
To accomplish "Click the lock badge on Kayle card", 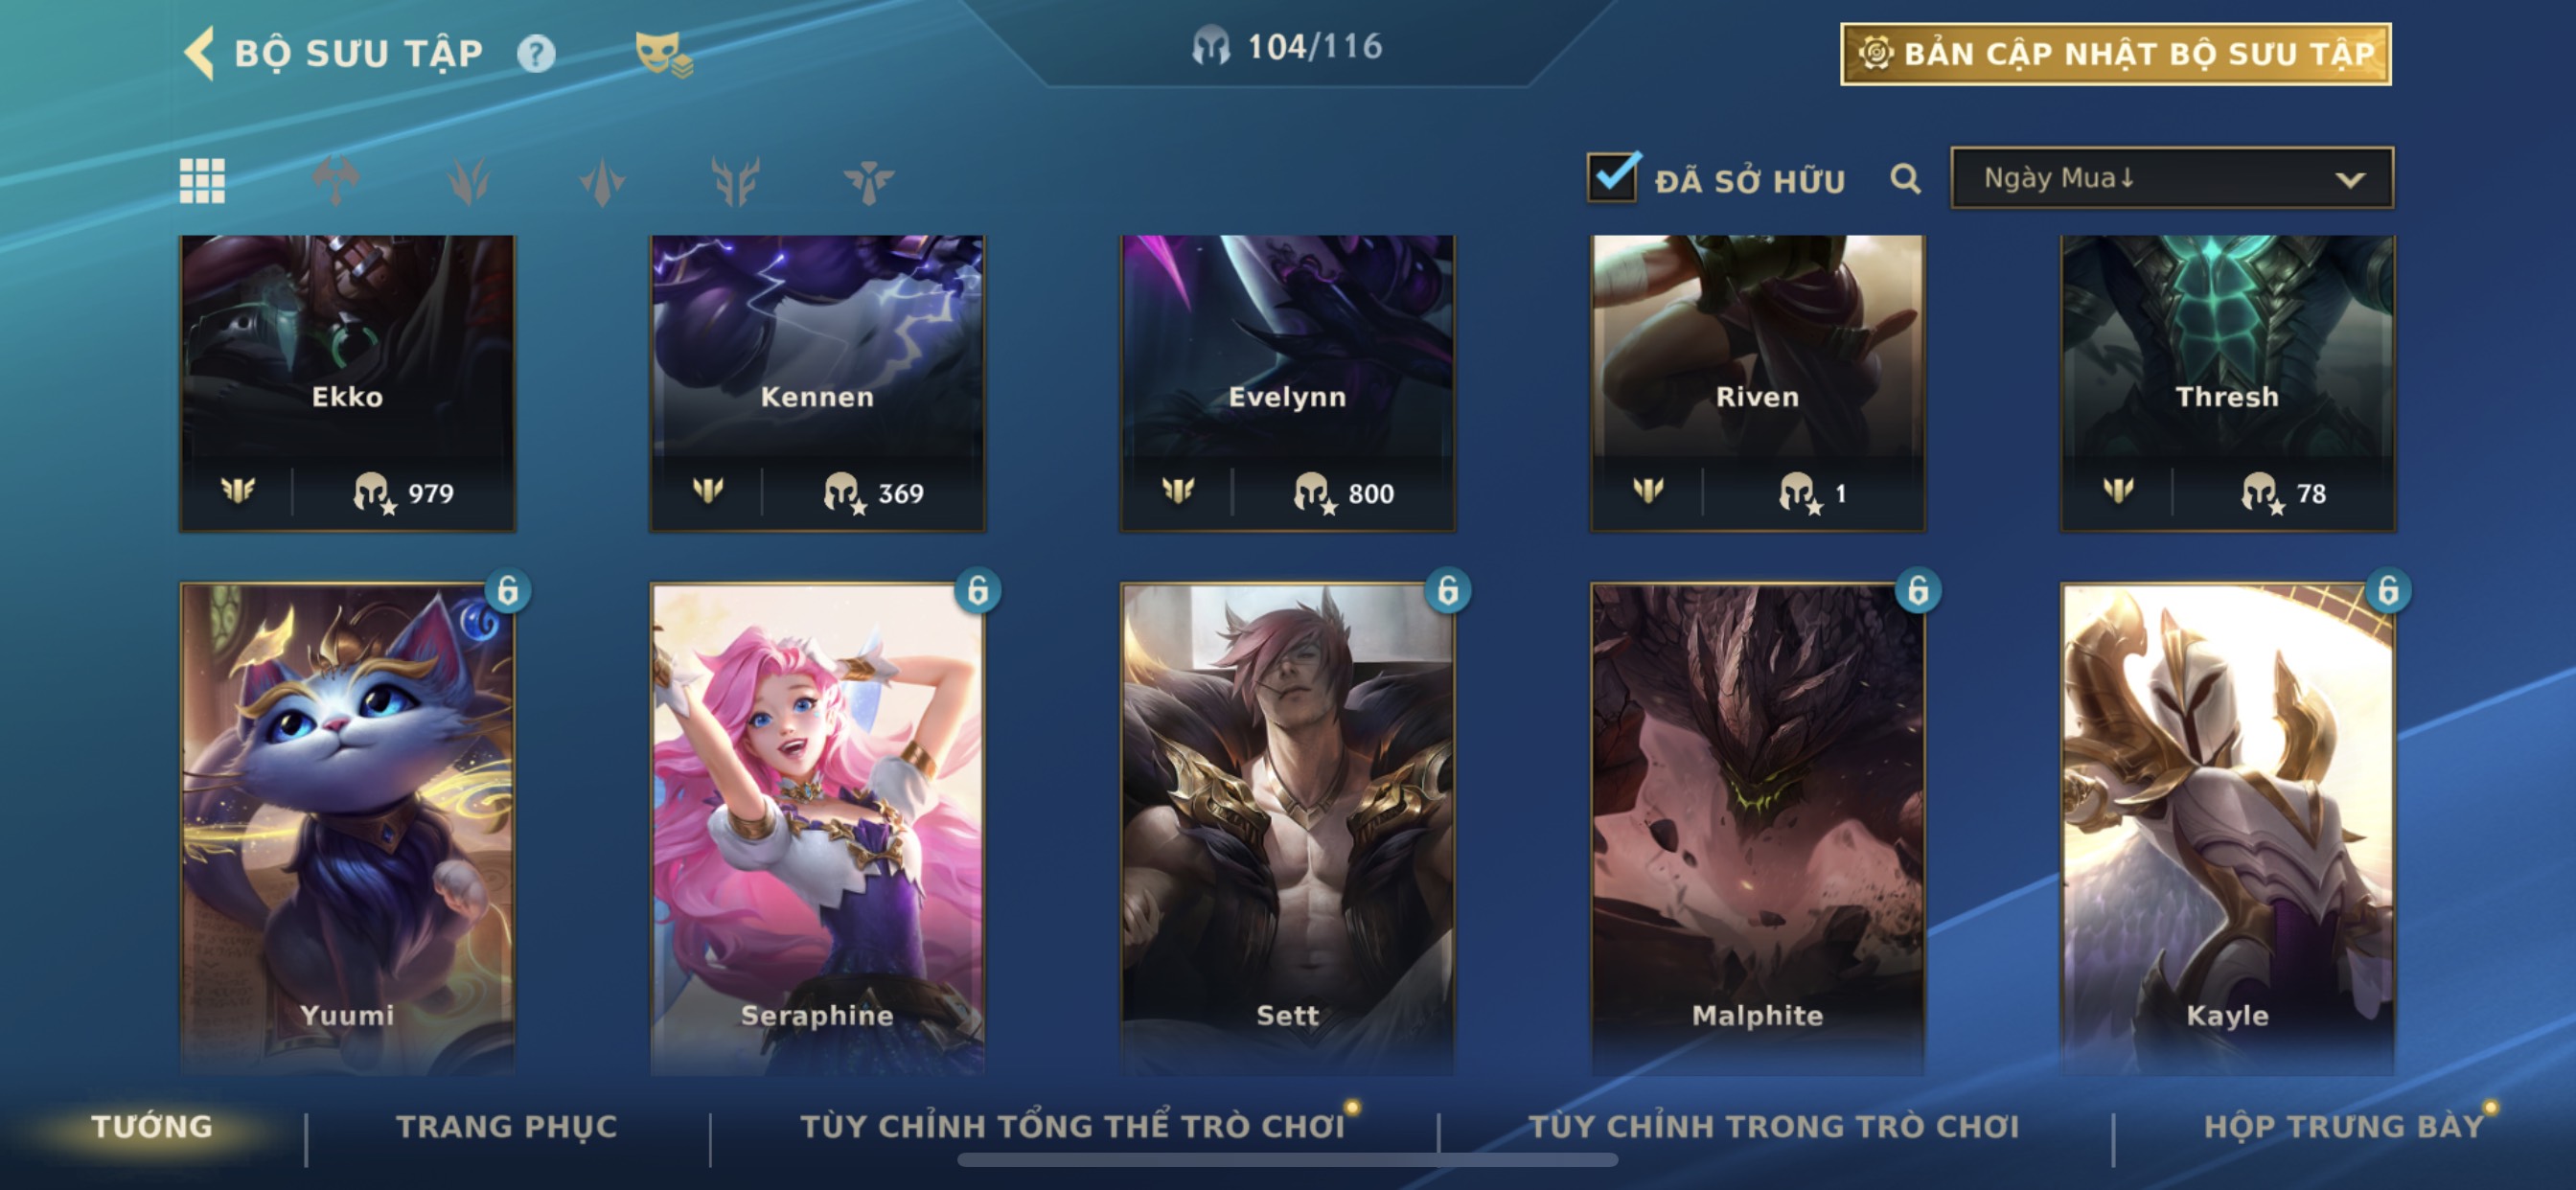I will click(2387, 591).
